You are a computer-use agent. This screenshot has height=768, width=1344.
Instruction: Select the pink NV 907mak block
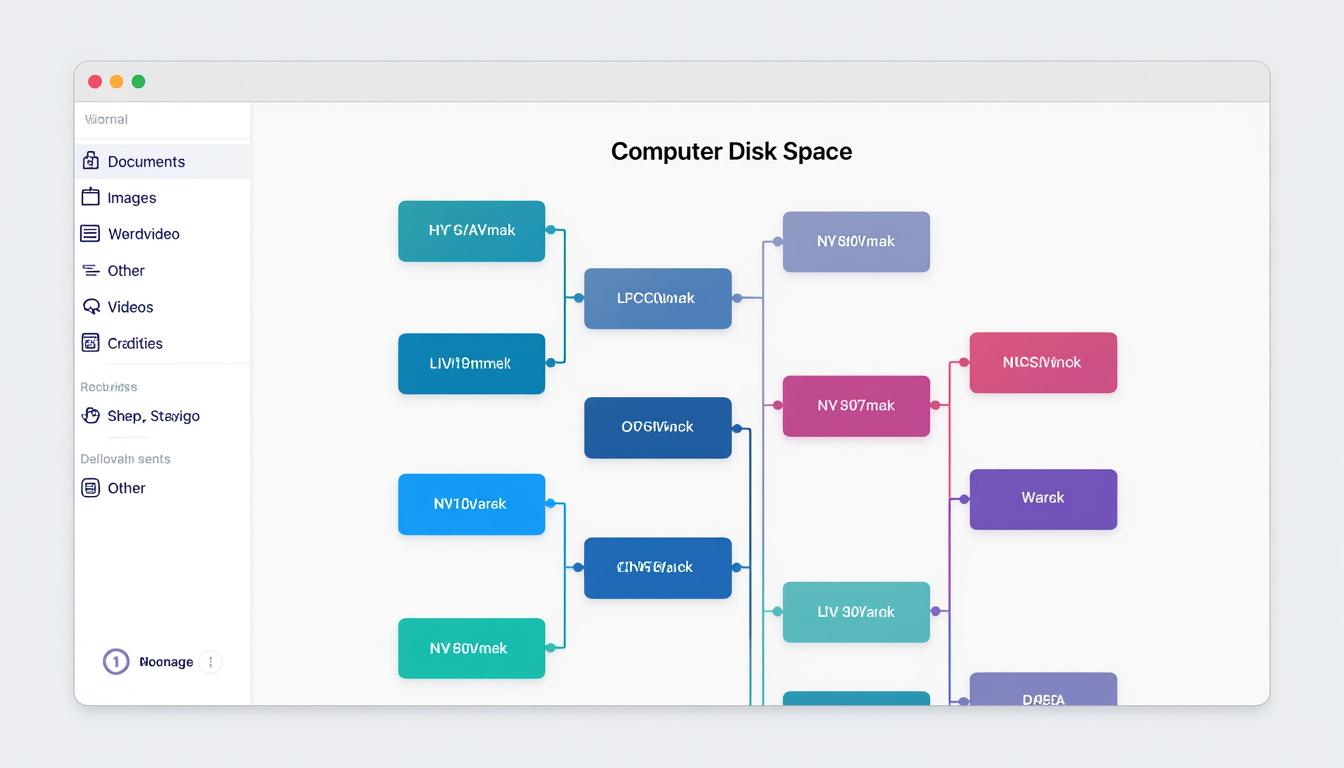coord(856,406)
